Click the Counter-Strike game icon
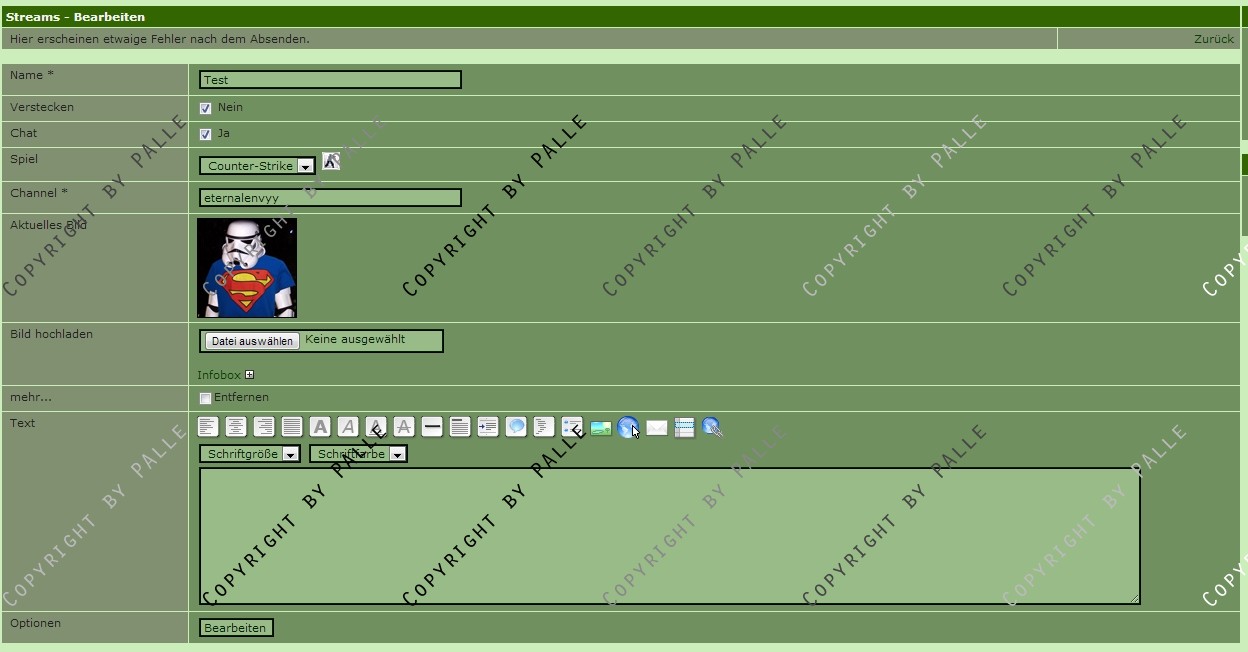1248x652 pixels. tap(331, 161)
